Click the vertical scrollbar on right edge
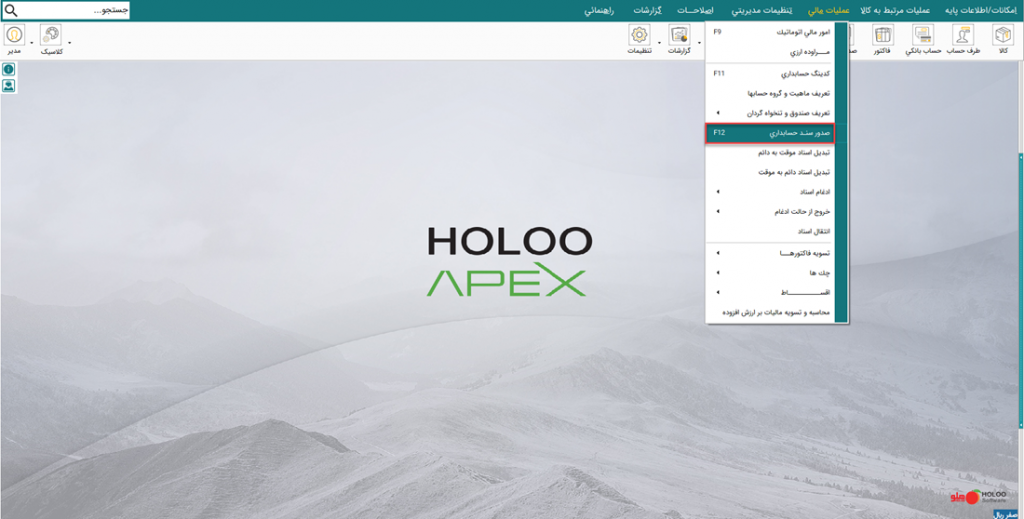1024x519 pixels. pyautogui.click(x=1021, y=290)
